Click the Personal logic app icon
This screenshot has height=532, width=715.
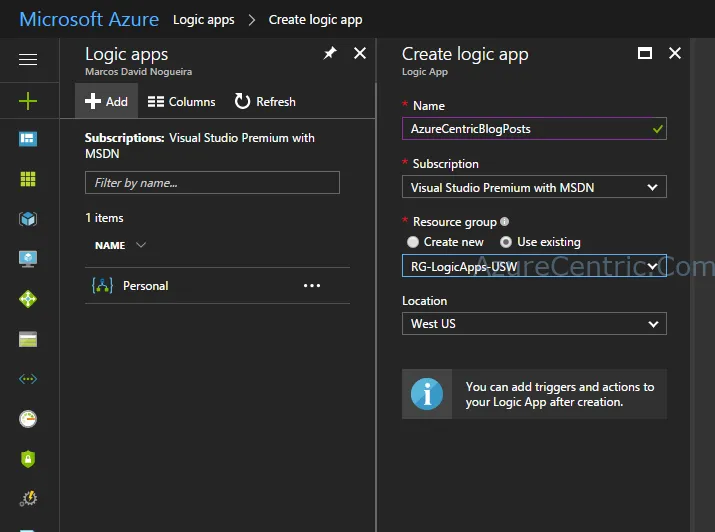point(102,285)
